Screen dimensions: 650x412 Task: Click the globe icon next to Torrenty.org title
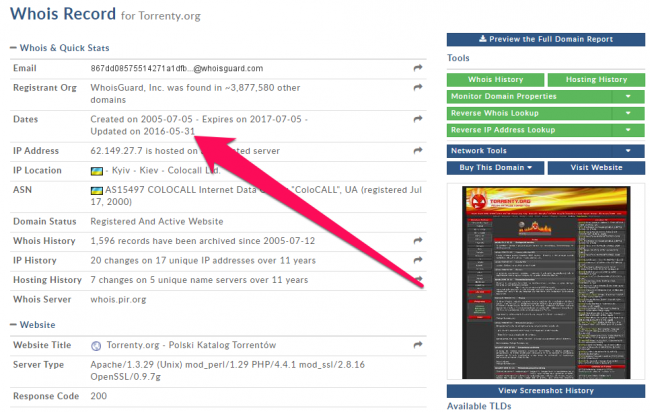tap(96, 346)
